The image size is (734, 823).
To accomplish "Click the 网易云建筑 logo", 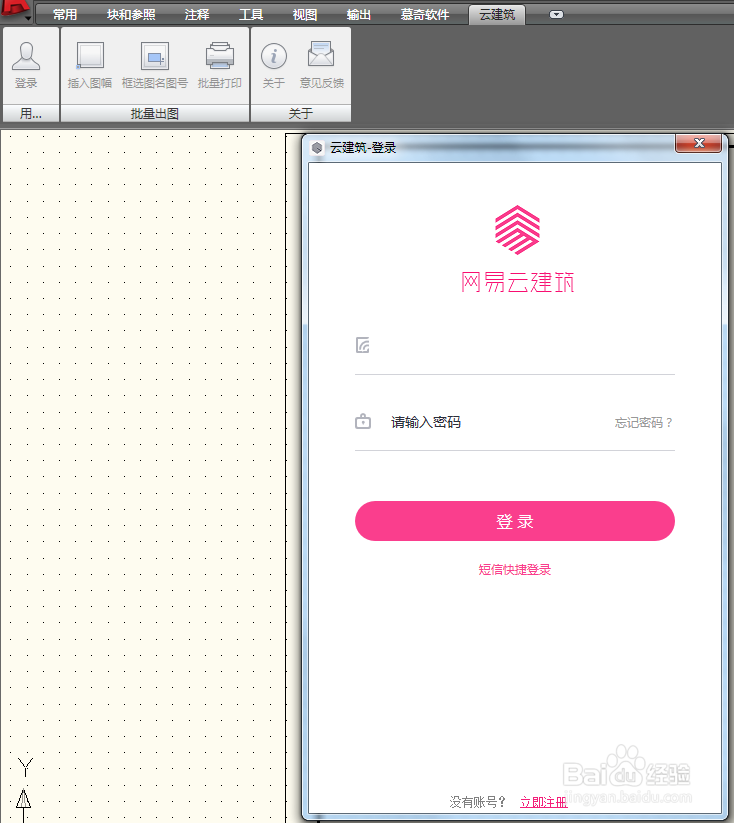I will (x=517, y=249).
